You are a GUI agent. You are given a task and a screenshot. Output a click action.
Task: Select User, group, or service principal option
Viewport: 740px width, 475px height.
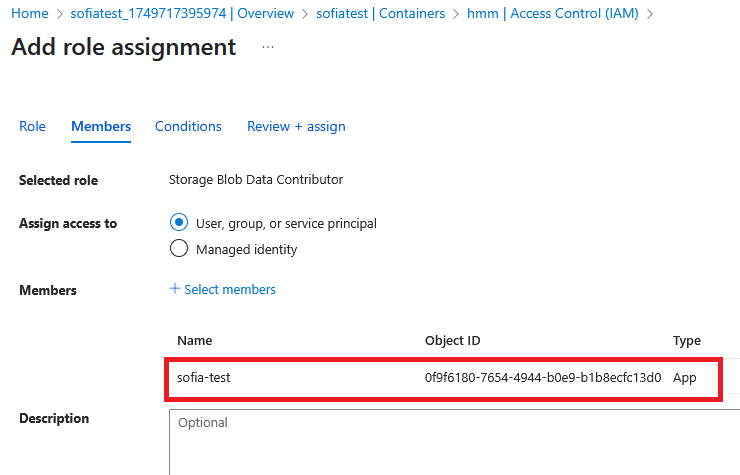180,223
